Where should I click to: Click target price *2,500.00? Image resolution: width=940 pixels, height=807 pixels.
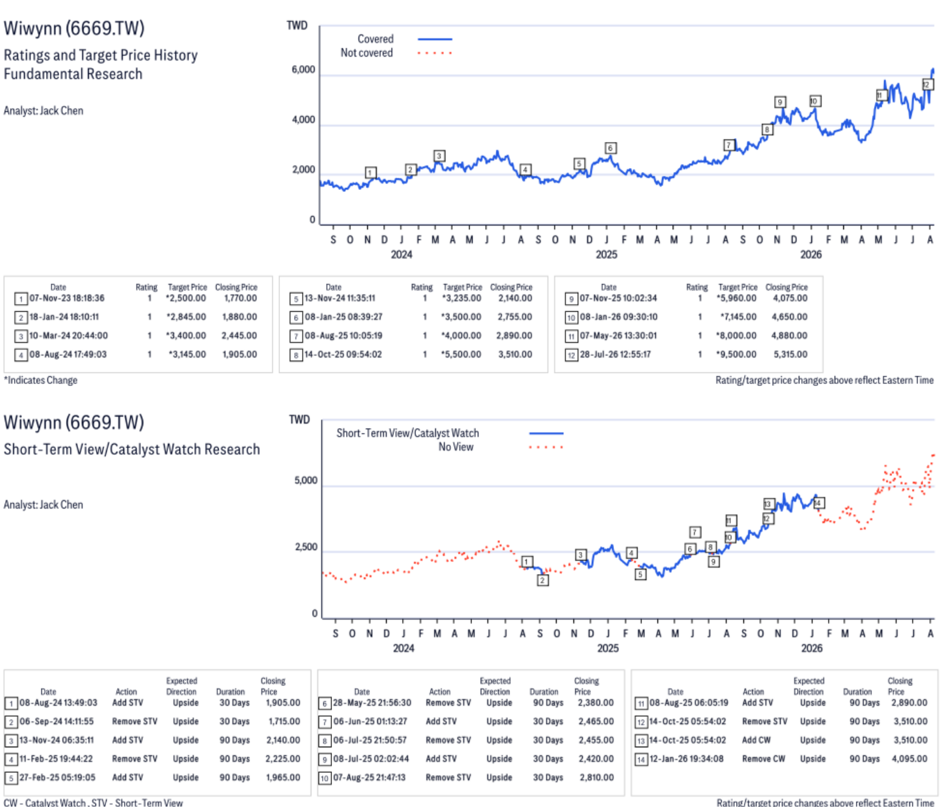(186, 298)
